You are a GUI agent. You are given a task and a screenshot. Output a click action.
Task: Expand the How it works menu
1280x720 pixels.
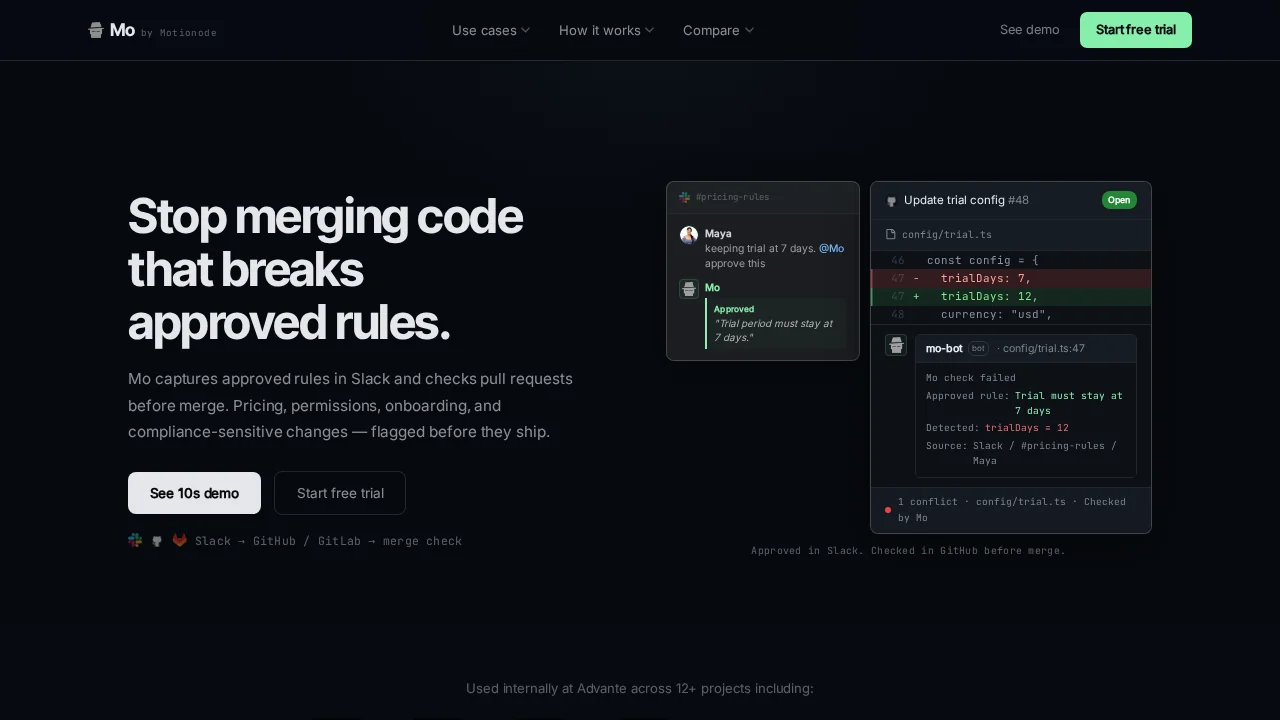(606, 30)
